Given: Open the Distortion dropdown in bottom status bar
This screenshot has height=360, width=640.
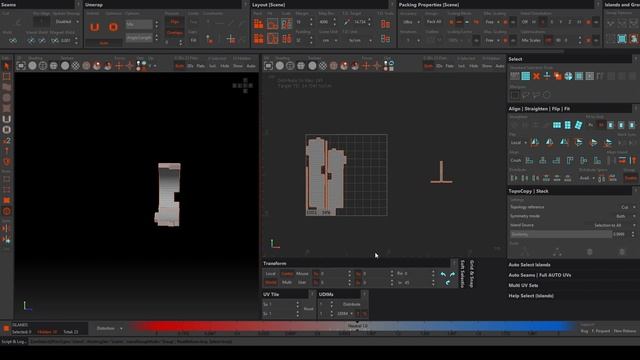Looking at the screenshot, I should click(x=109, y=328).
